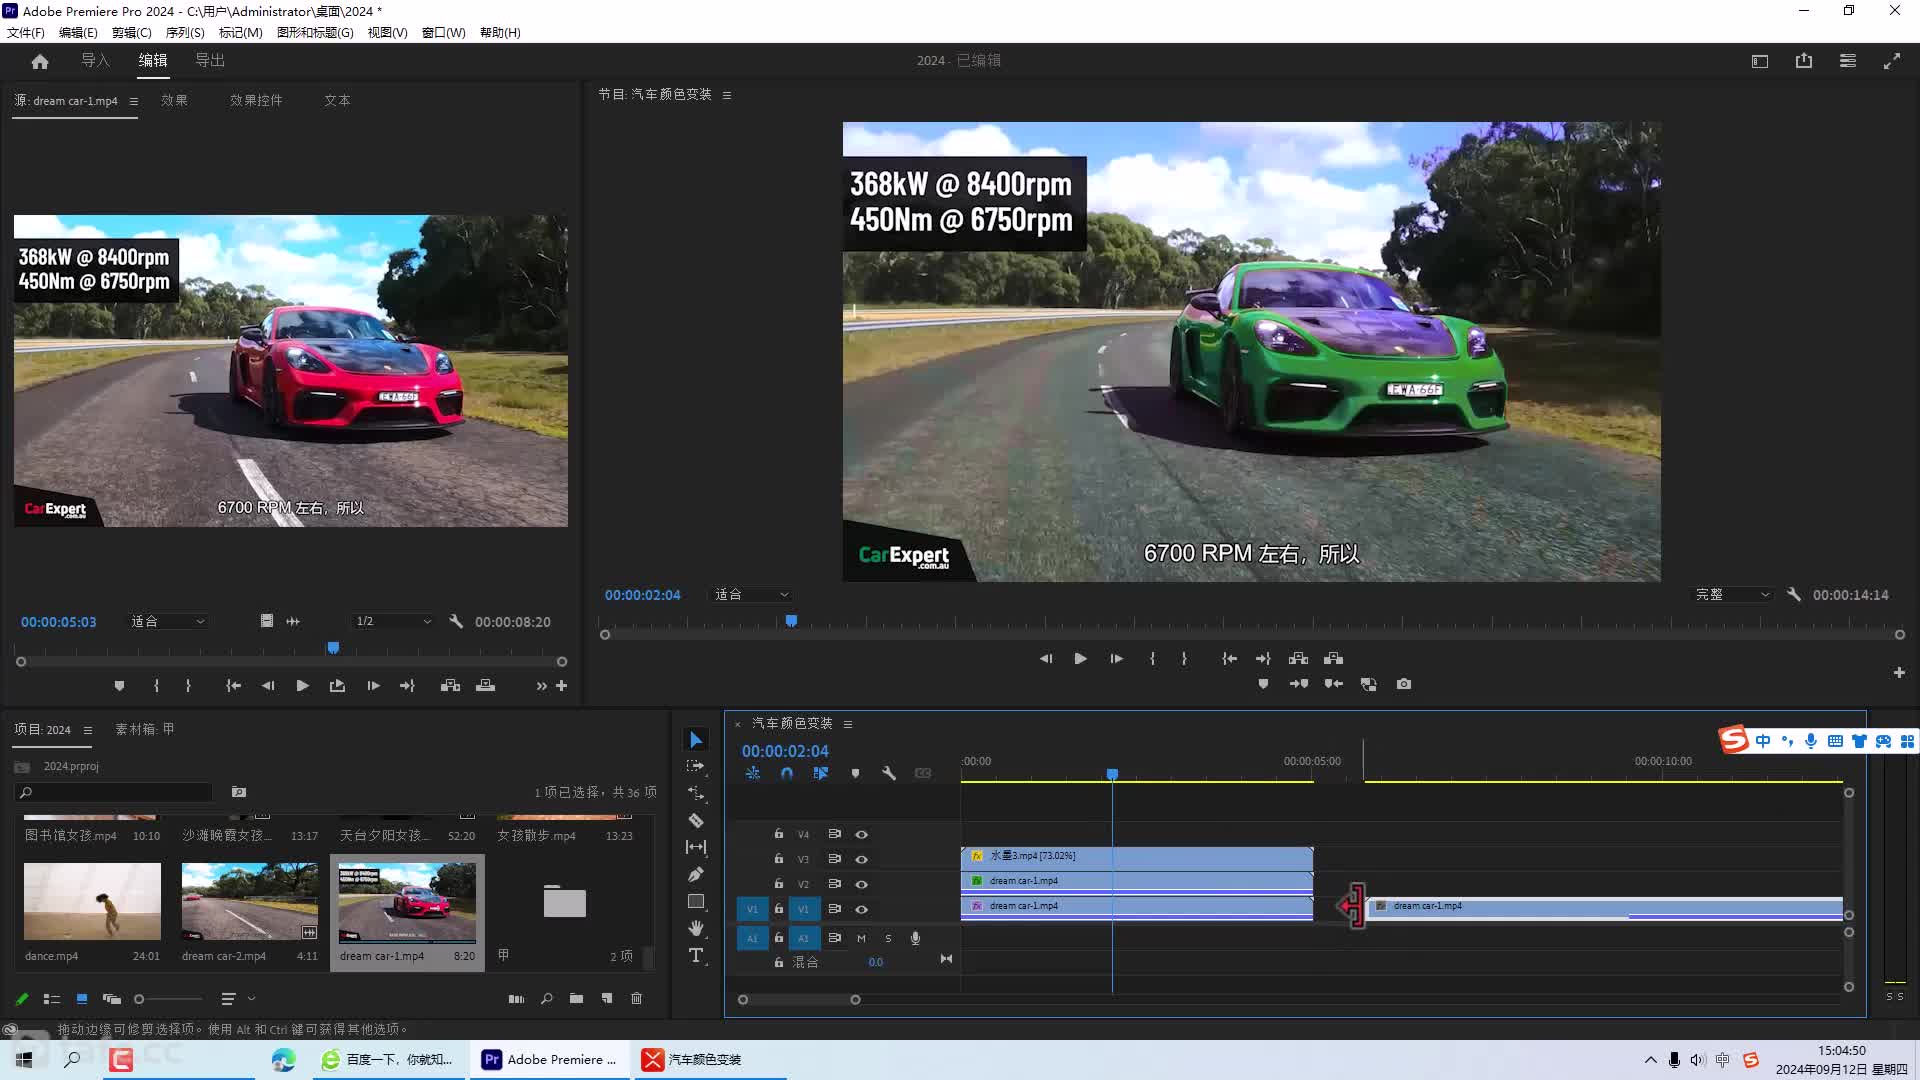Click Lift button in Program monitor
This screenshot has width=1920, height=1080.
click(x=1298, y=658)
